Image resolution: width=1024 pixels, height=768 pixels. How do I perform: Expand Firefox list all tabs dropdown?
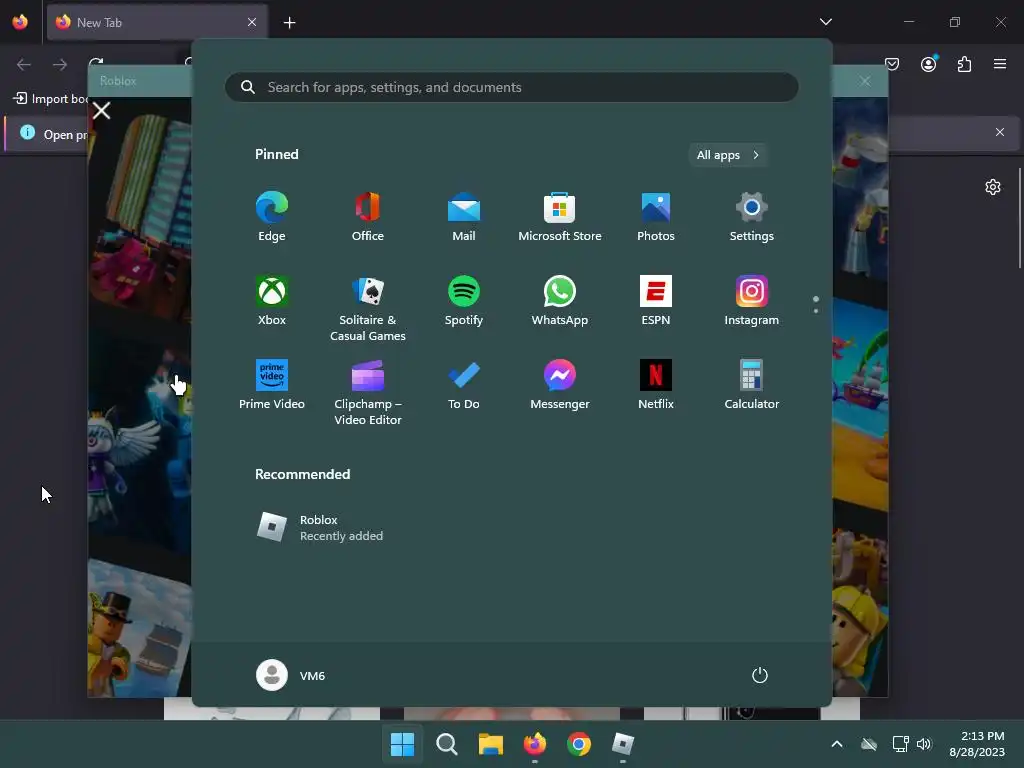coord(825,22)
